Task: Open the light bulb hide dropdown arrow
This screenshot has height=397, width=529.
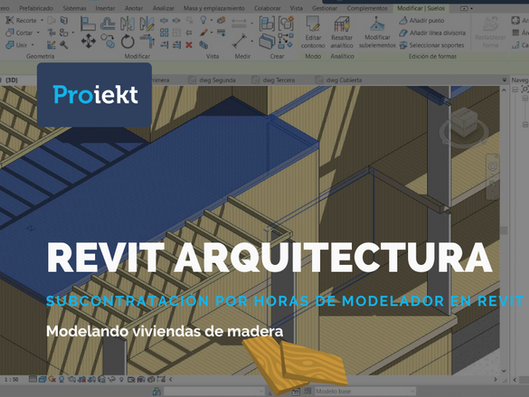Action: (212, 20)
